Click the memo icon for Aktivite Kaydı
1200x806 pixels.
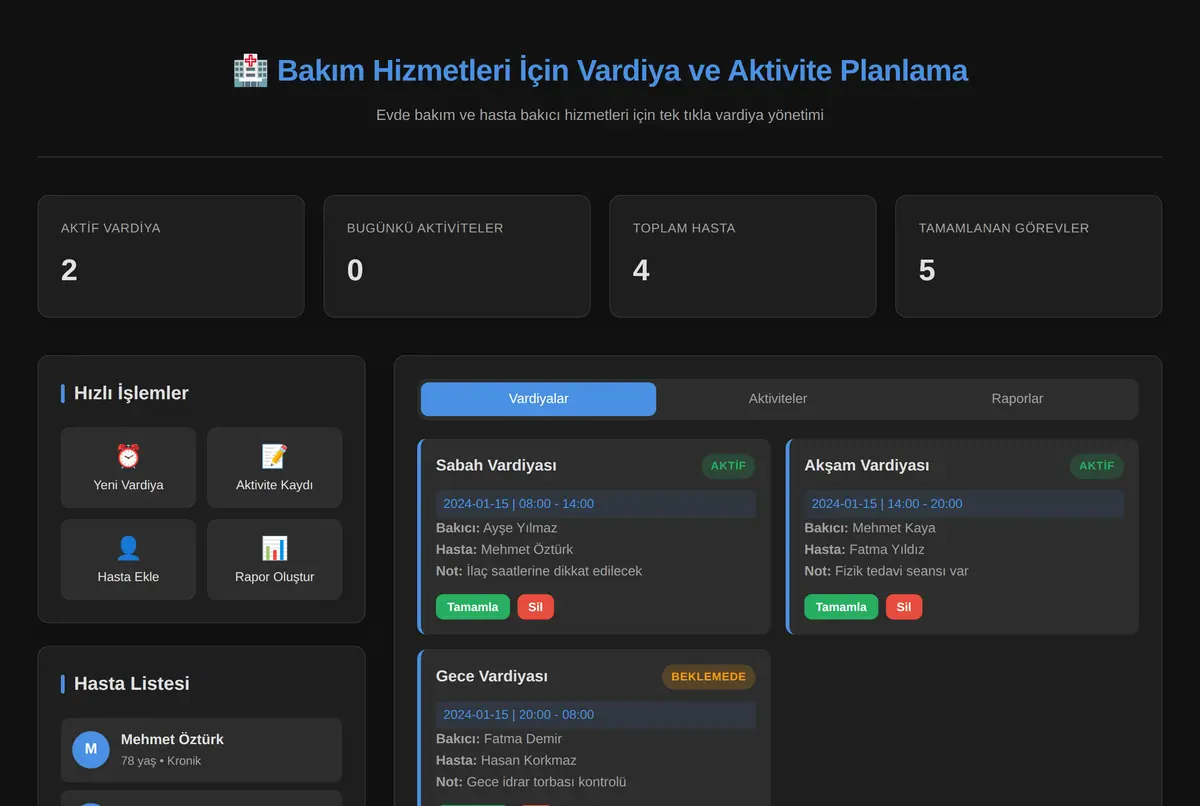[274, 457]
